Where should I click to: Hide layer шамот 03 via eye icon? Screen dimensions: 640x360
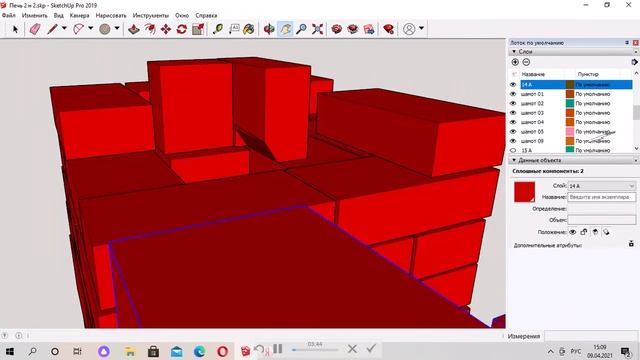[x=513, y=113]
